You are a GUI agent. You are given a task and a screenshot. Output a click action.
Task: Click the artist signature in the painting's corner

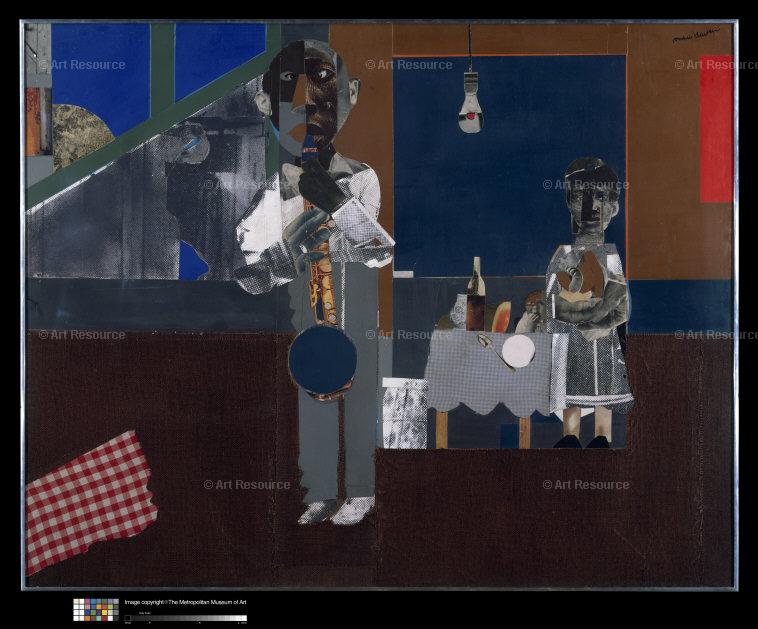[x=696, y=36]
